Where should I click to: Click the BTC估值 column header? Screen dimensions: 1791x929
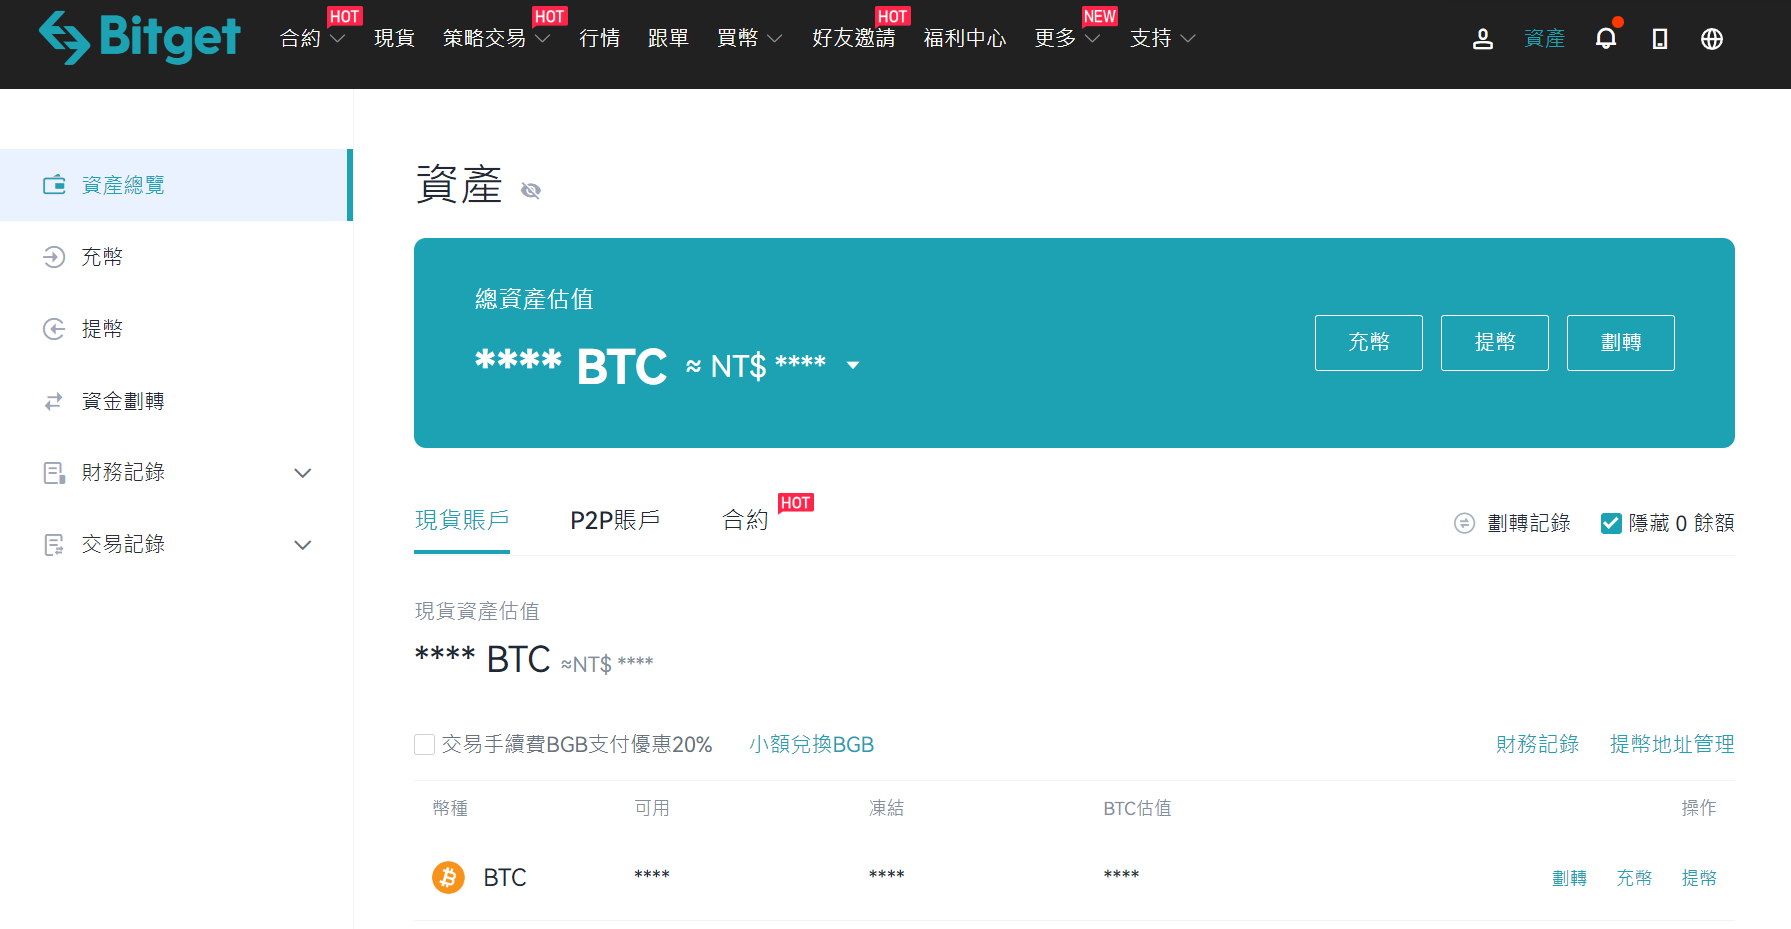1137,808
